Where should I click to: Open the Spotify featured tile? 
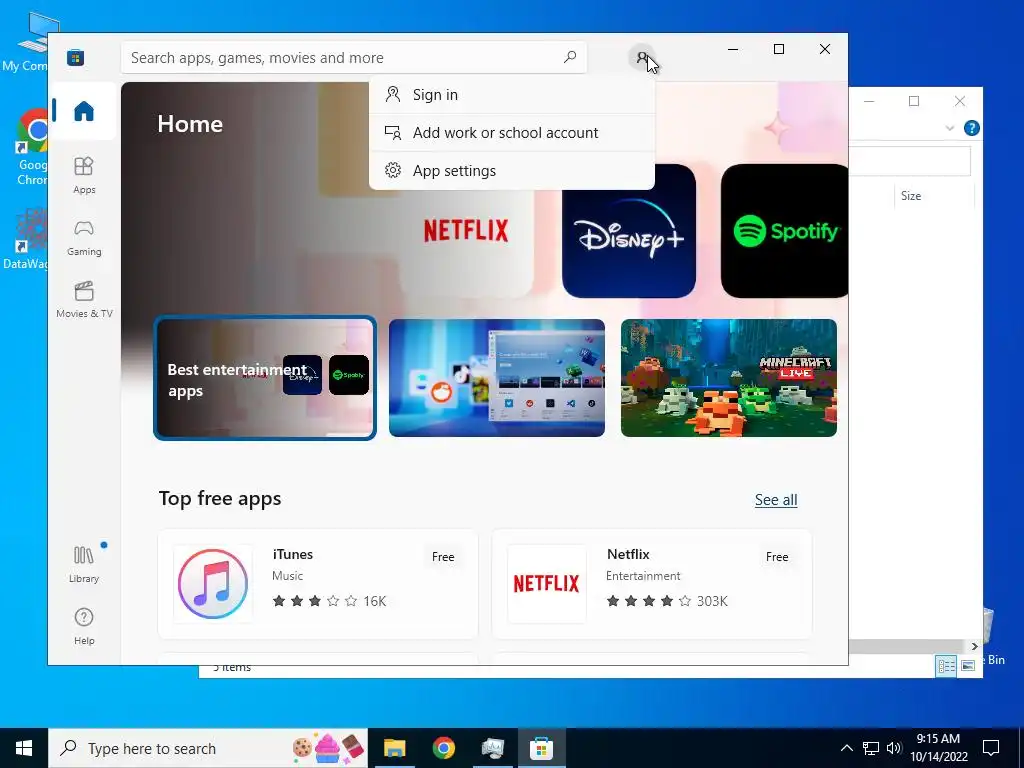click(x=784, y=231)
